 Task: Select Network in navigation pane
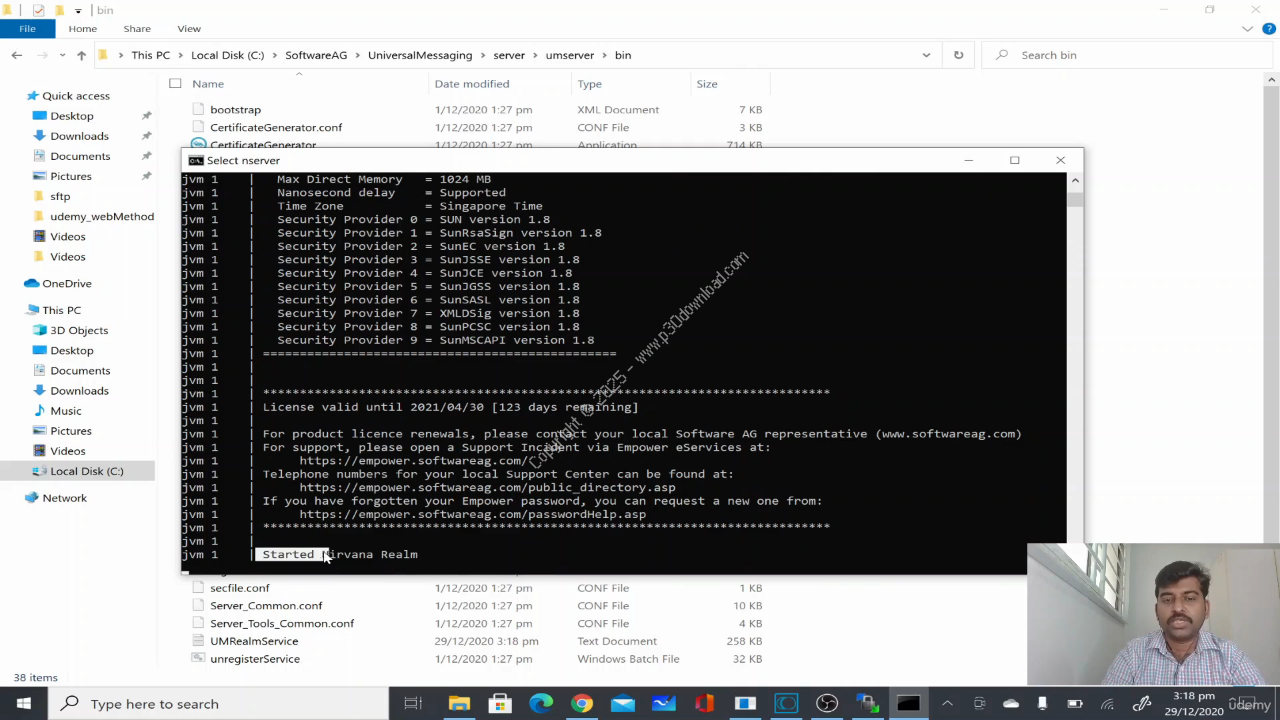coord(64,498)
